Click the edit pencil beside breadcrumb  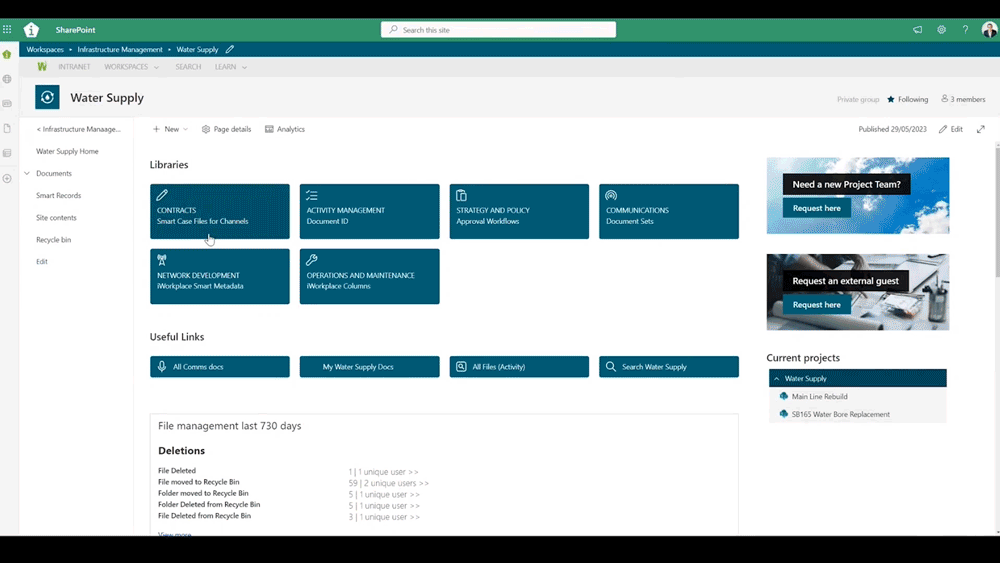tap(230, 49)
